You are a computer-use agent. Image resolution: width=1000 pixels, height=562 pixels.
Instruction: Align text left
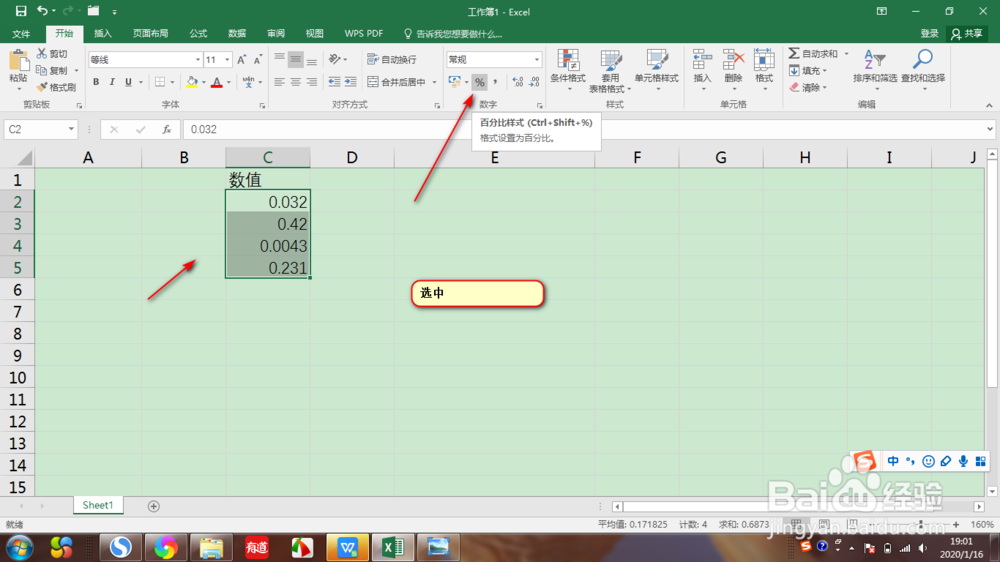[279, 82]
